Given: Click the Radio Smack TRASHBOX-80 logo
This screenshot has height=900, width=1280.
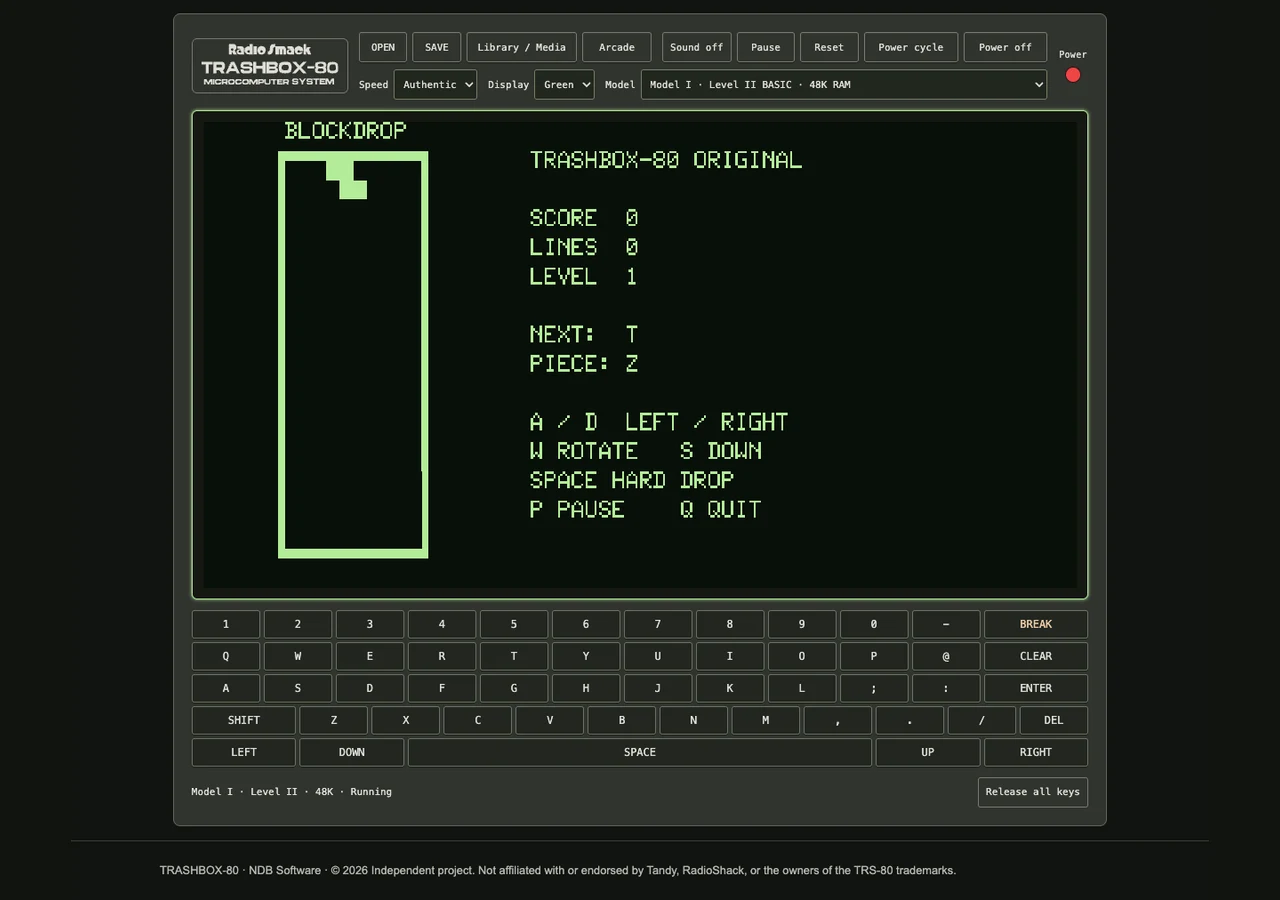Looking at the screenshot, I should (x=270, y=66).
